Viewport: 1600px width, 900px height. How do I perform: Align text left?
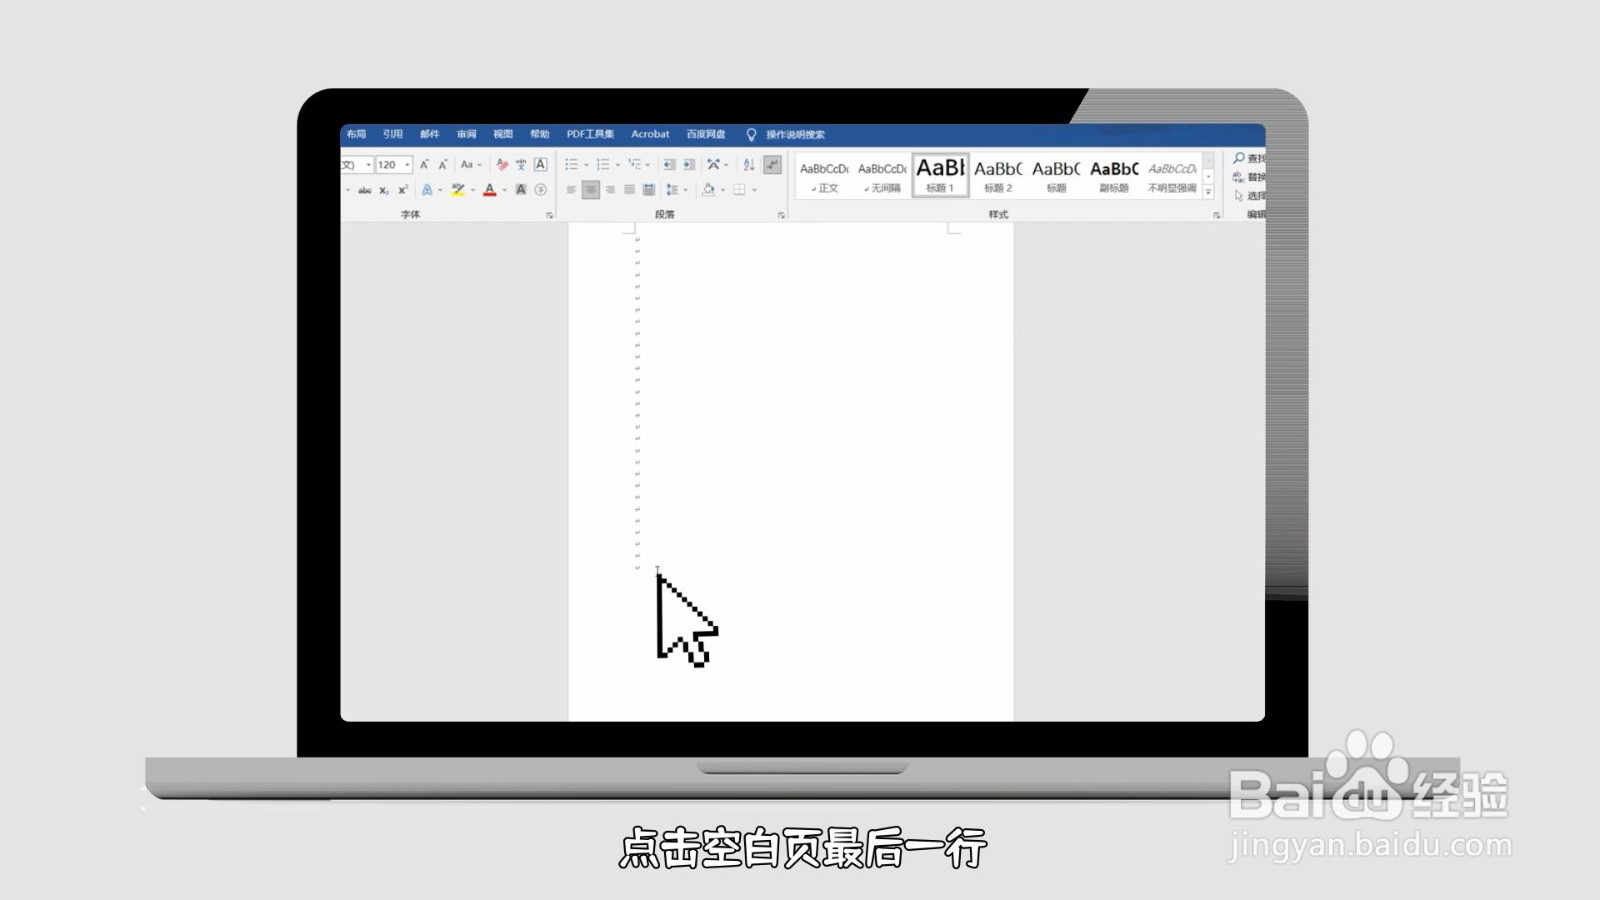pos(571,190)
